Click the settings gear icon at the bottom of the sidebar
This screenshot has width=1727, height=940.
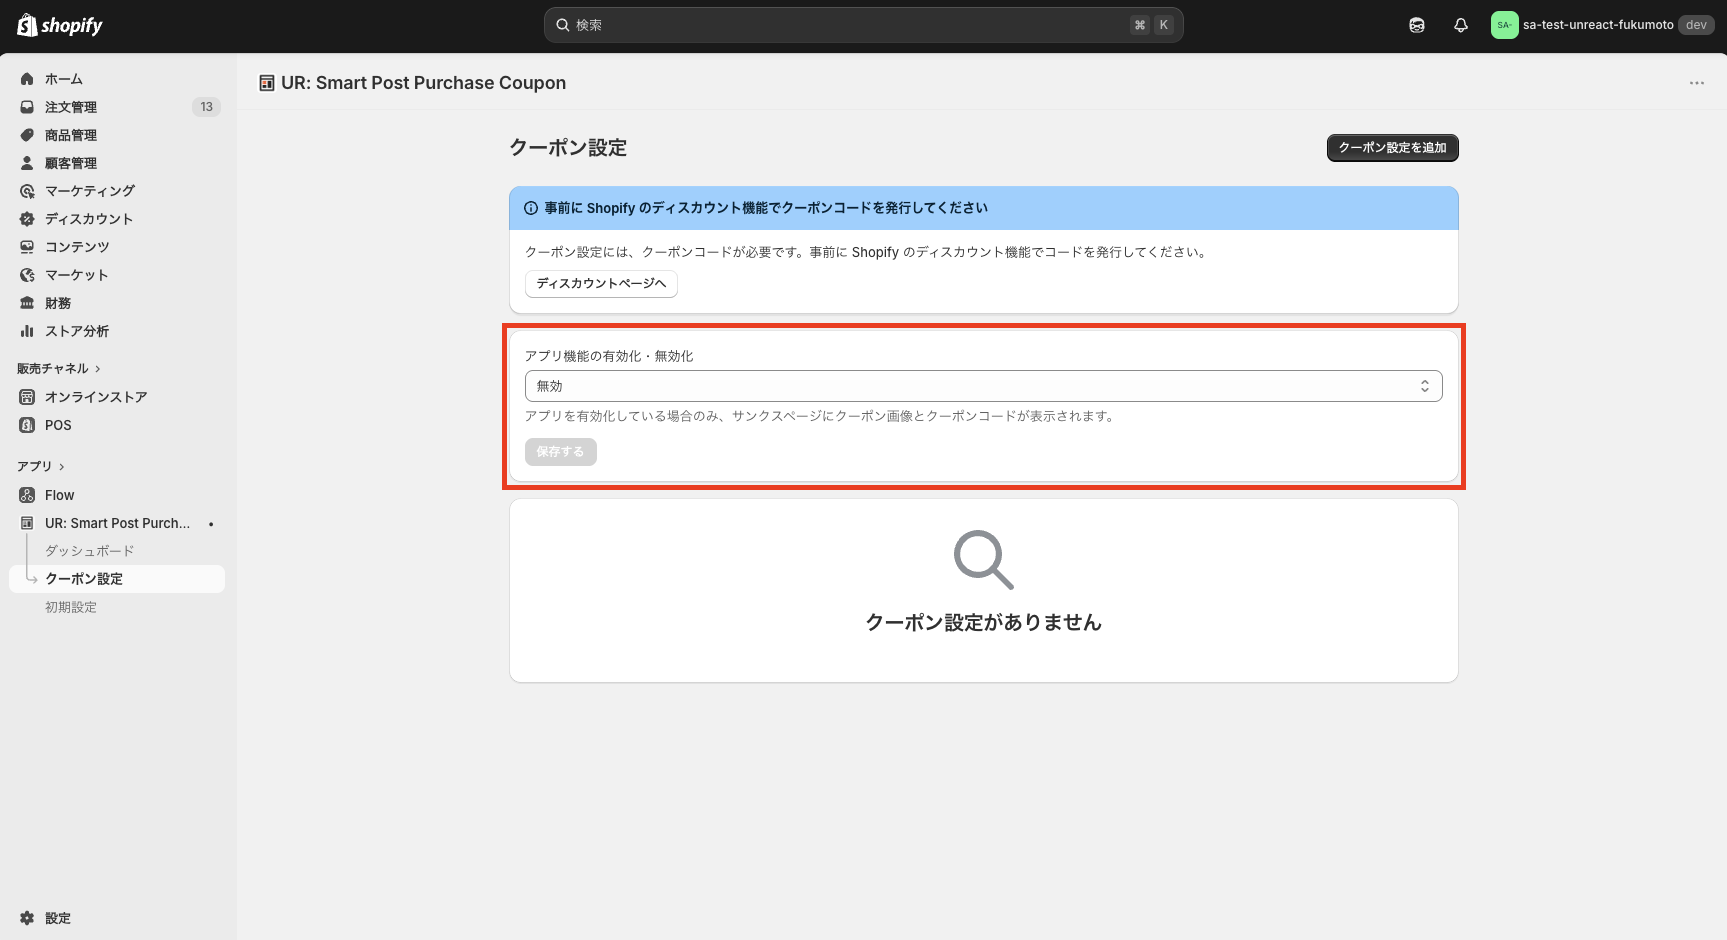tap(27, 918)
